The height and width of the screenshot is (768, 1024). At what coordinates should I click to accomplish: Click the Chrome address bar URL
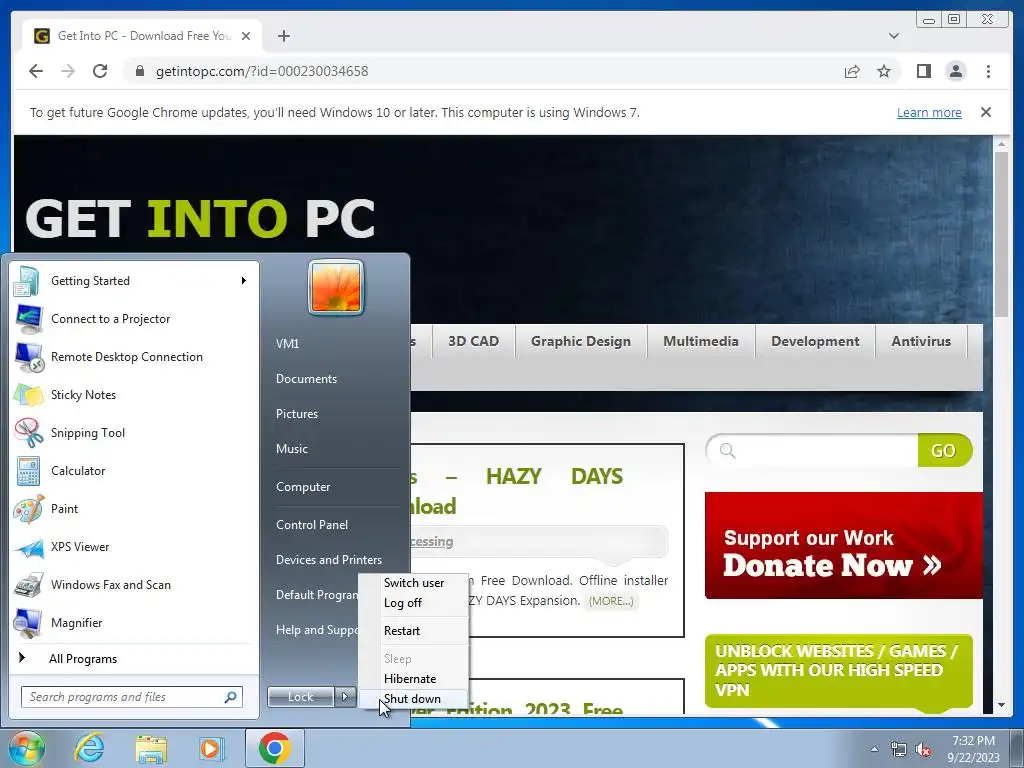coord(262,71)
